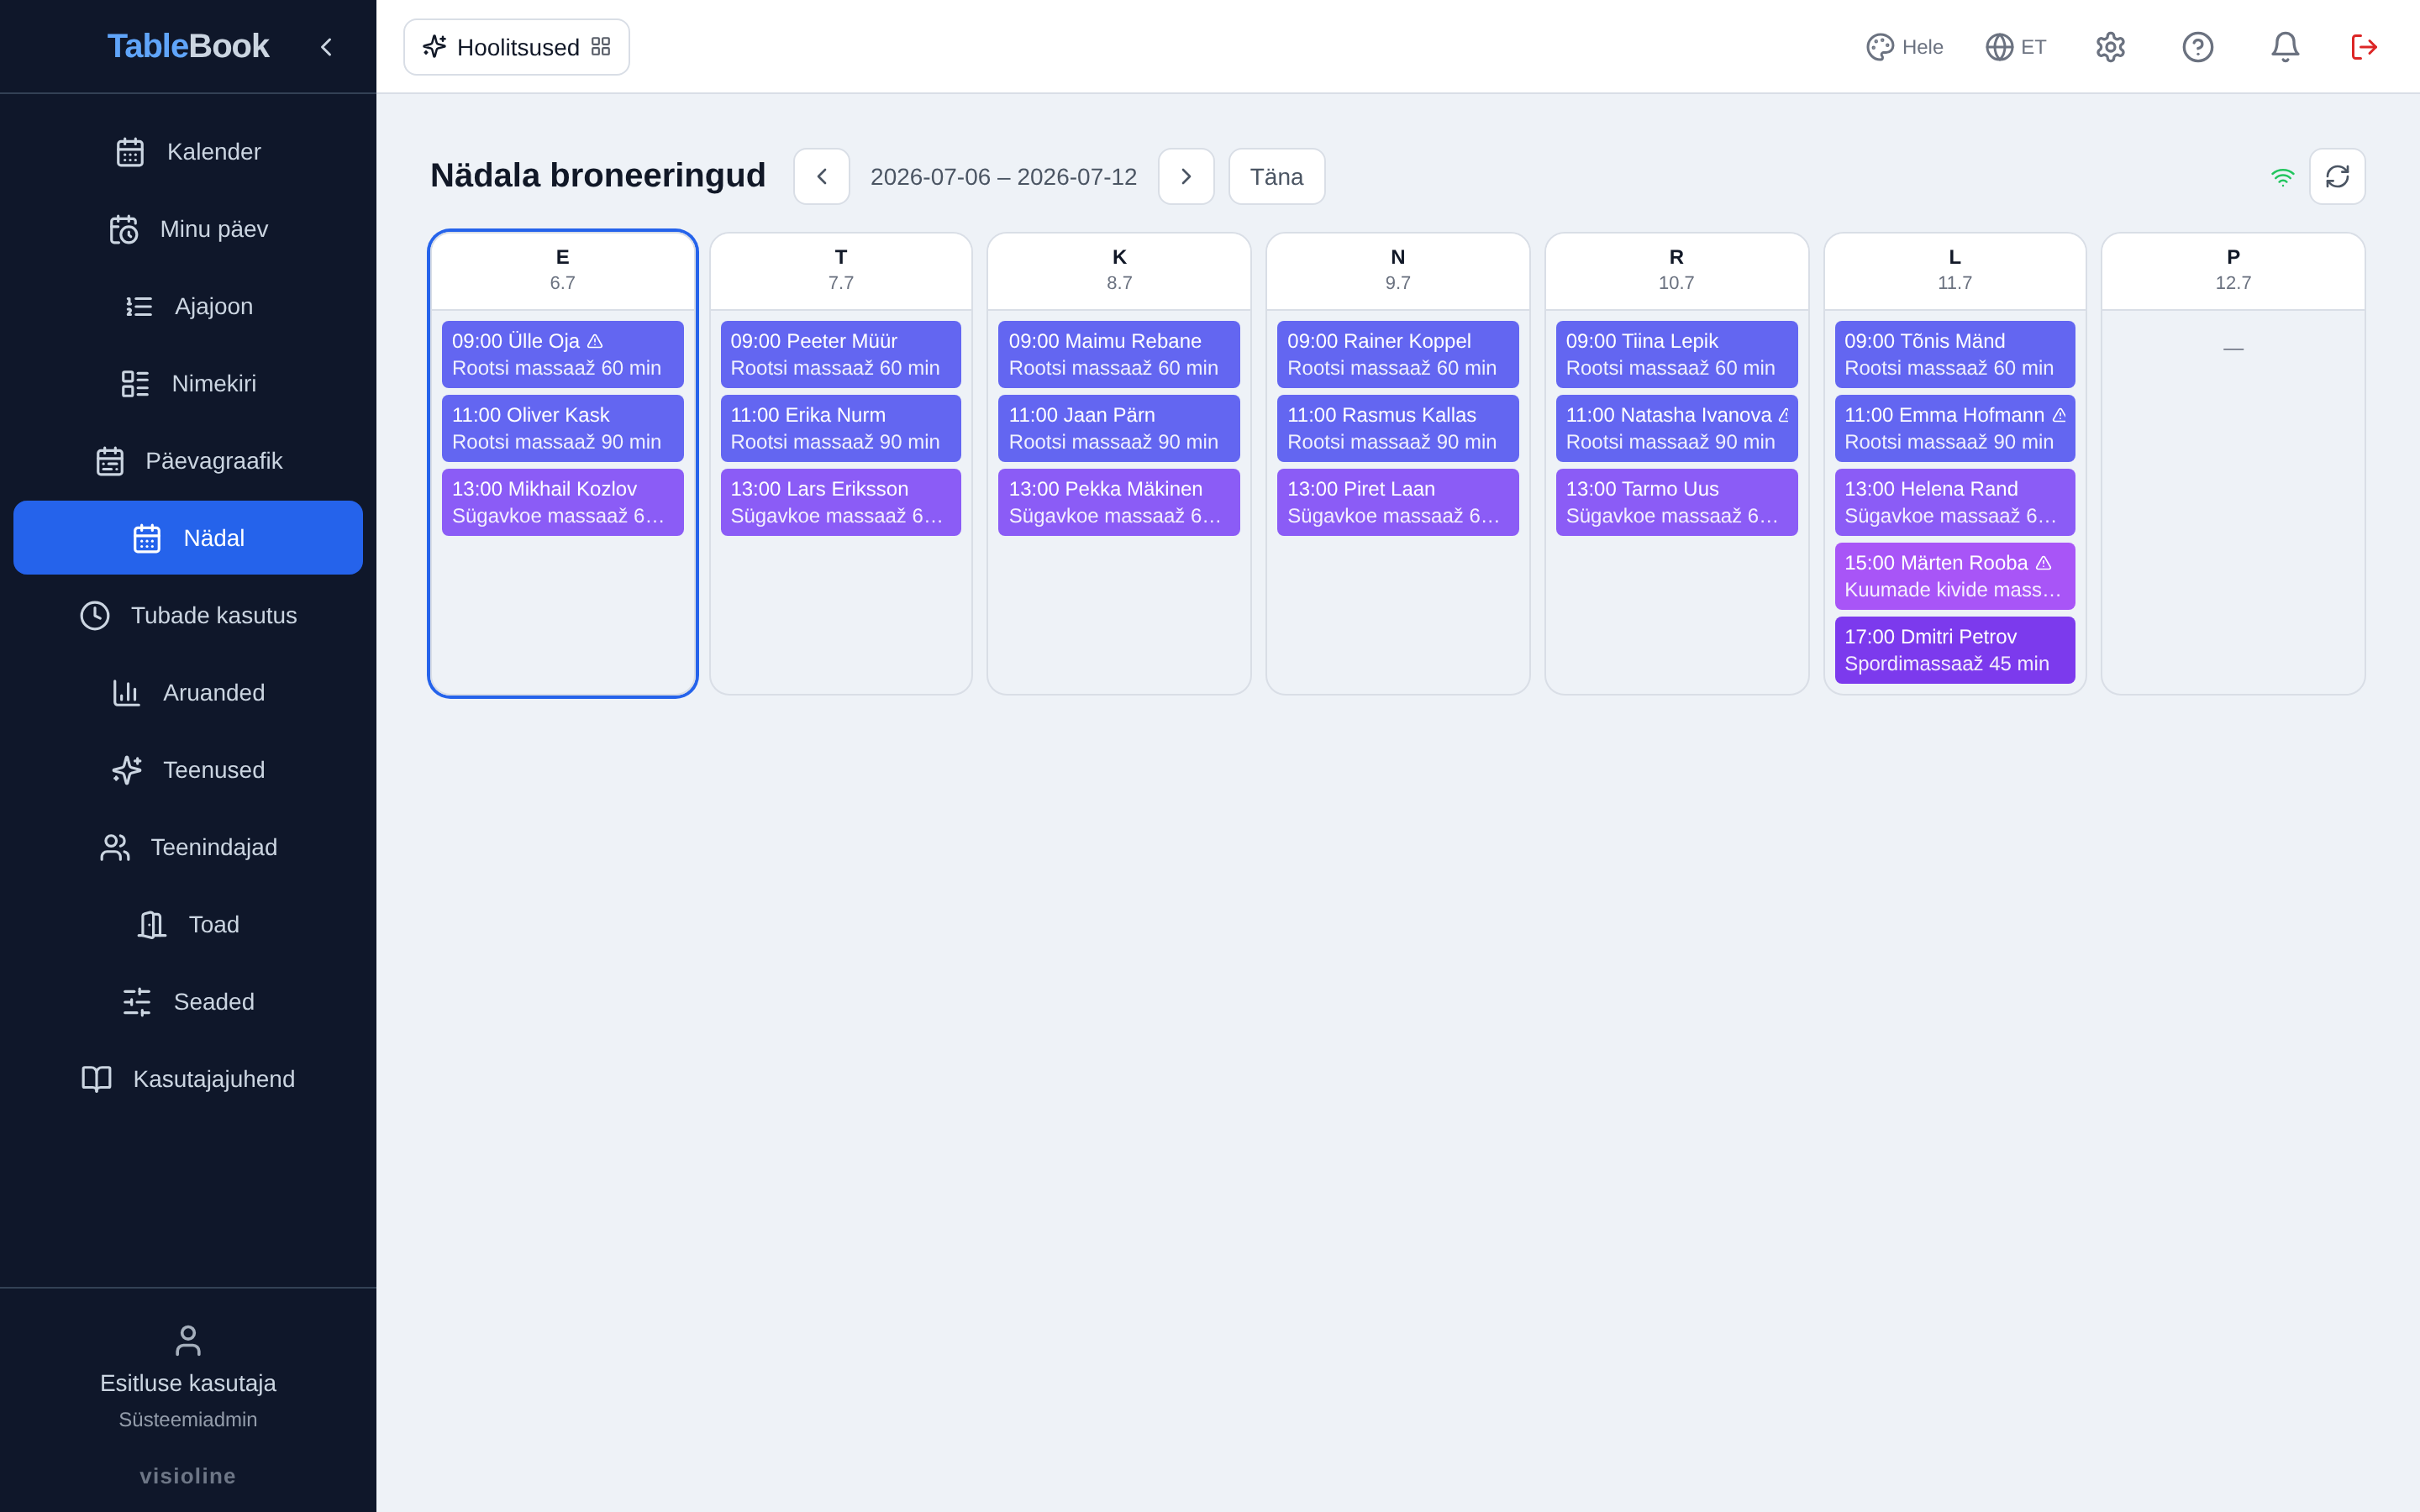Click the red logout icon

(2364, 47)
